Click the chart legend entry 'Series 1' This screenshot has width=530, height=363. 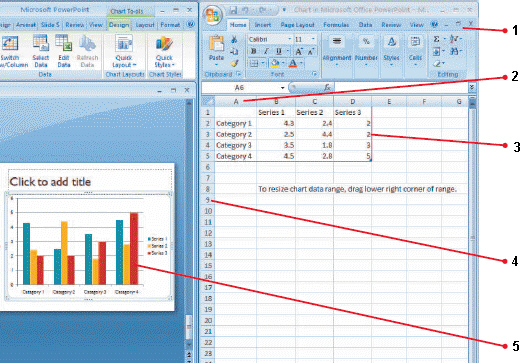[x=158, y=239]
